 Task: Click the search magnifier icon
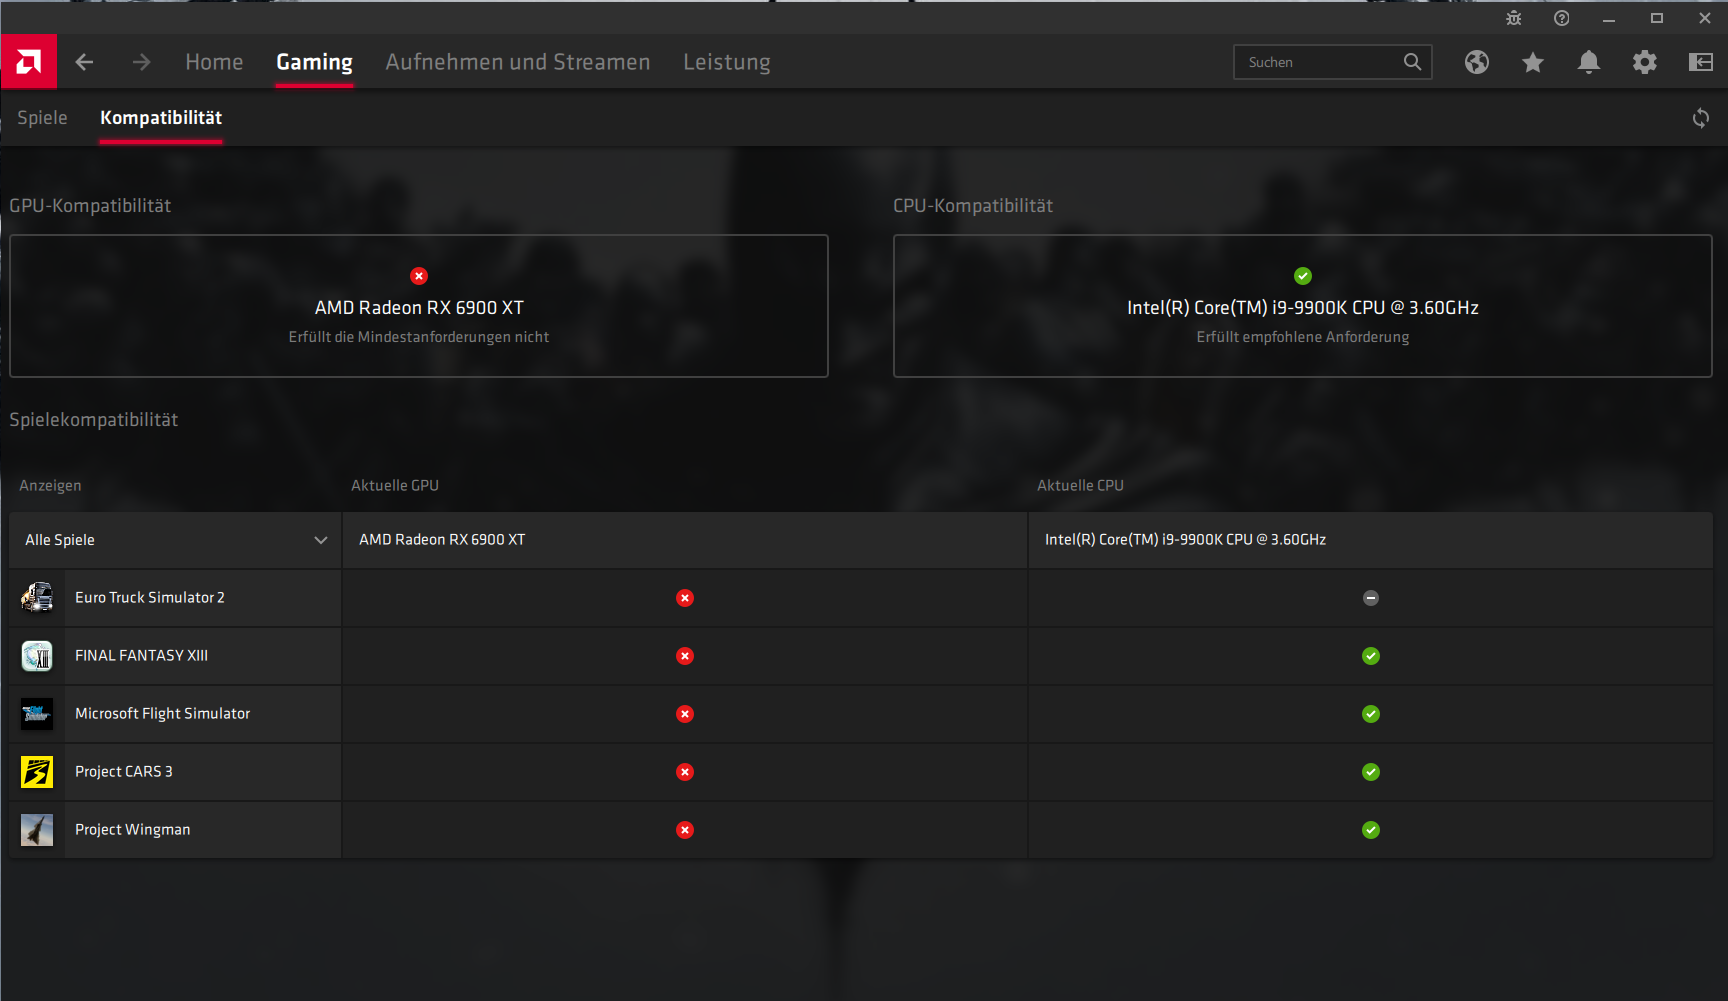click(1412, 62)
